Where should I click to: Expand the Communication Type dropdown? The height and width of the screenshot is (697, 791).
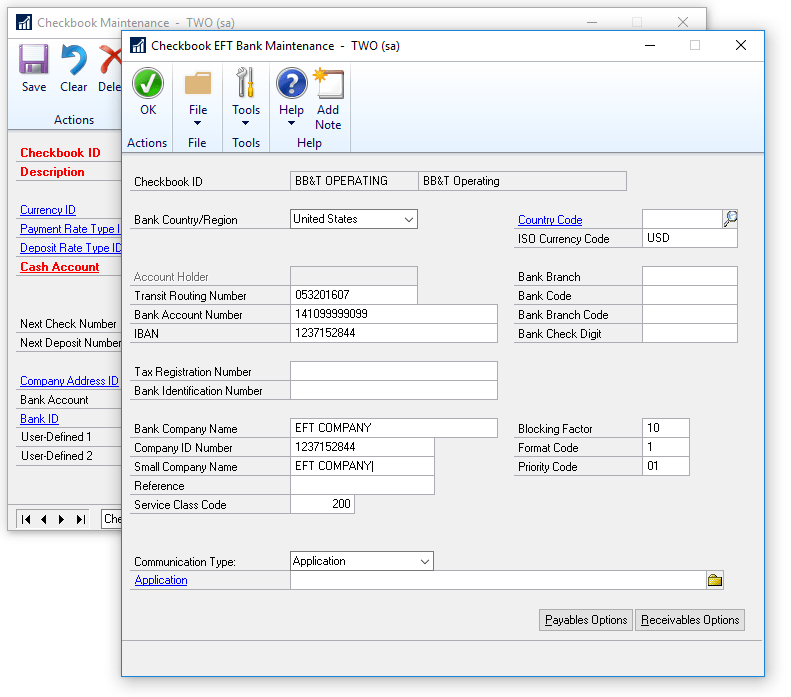click(x=424, y=562)
